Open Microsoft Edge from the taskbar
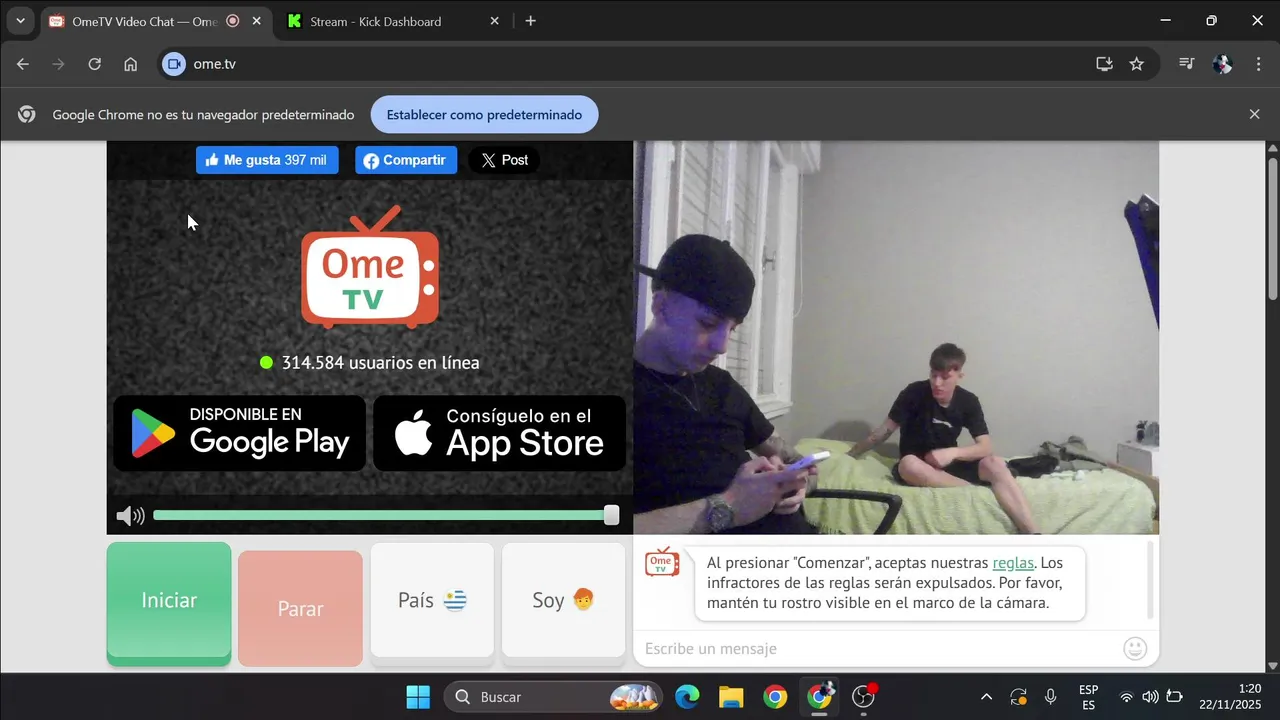Screen dimensions: 1280x720 click(x=687, y=697)
